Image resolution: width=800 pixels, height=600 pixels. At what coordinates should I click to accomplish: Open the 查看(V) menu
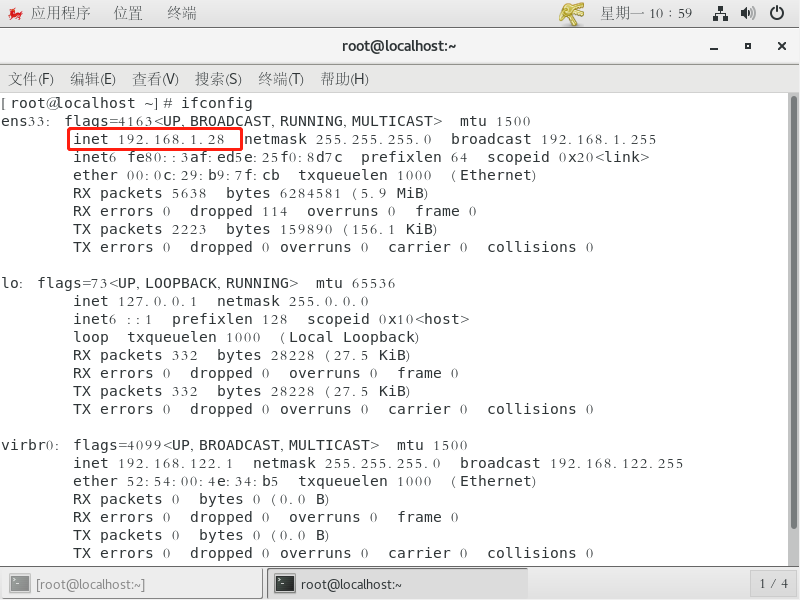(x=156, y=79)
